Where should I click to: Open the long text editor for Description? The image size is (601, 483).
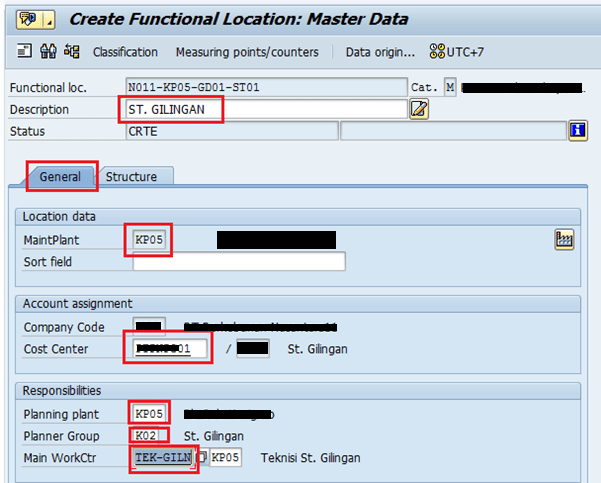click(419, 109)
